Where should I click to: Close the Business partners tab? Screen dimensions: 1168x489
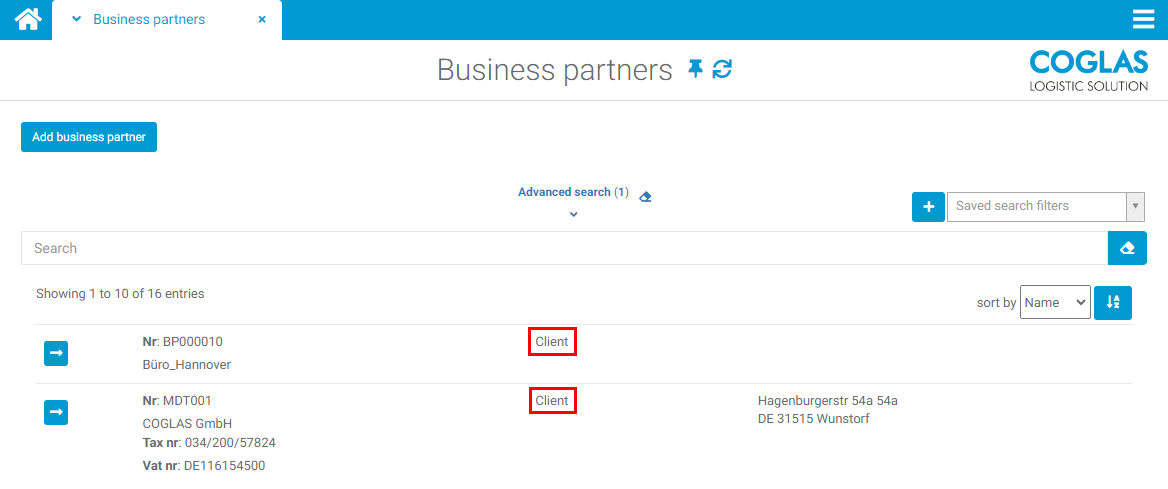point(262,20)
